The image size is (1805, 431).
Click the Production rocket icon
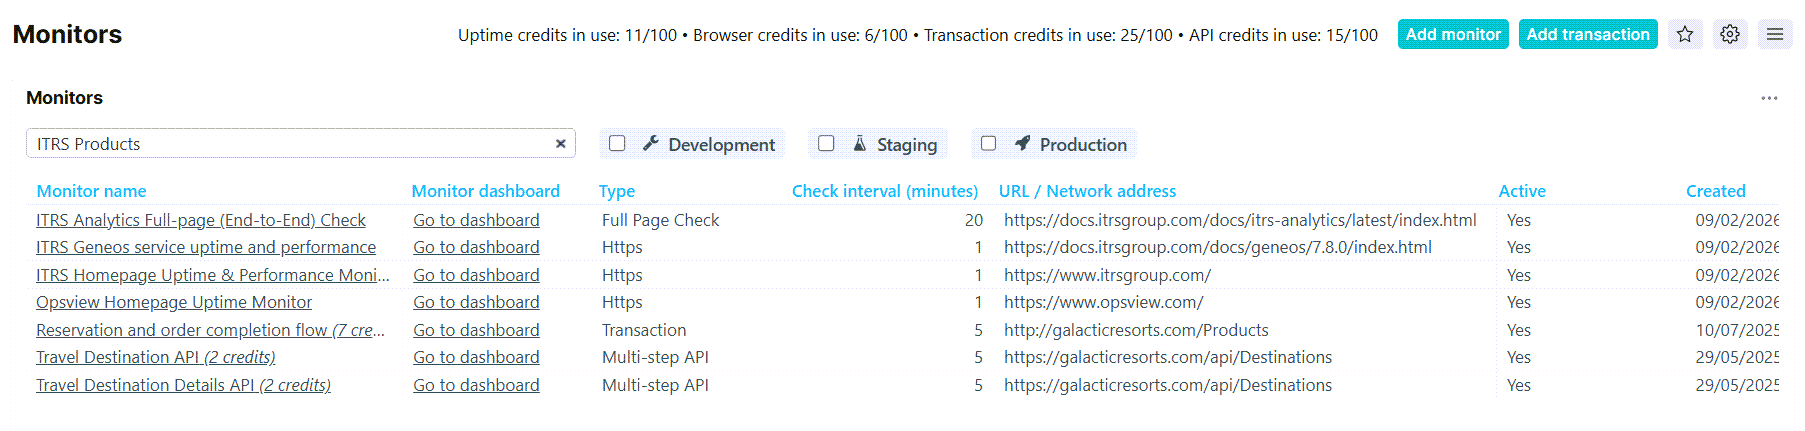pos(1022,144)
